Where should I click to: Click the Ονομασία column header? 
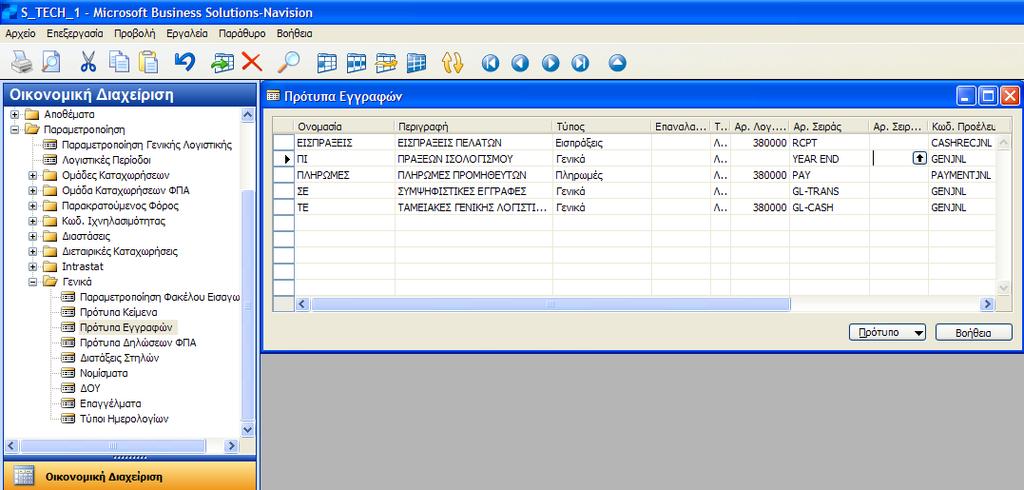point(345,126)
